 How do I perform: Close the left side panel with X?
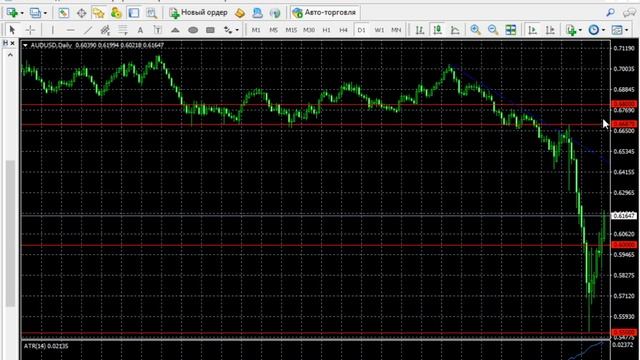13,43
